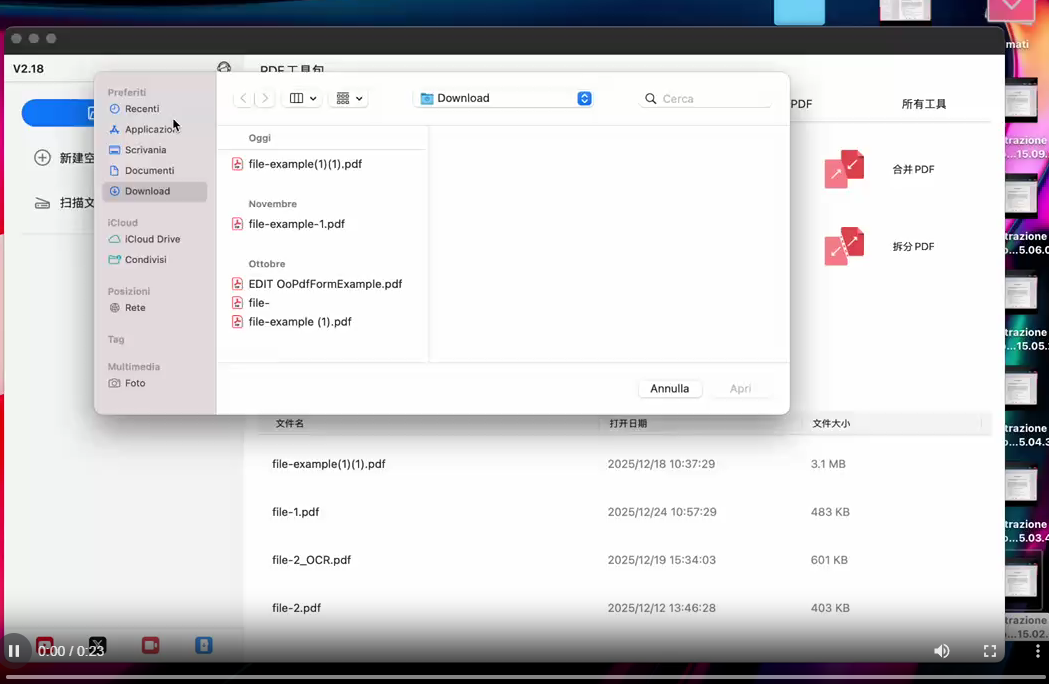The width and height of the screenshot is (1049, 684).
Task: Focus the Cerca search field
Action: 706,98
